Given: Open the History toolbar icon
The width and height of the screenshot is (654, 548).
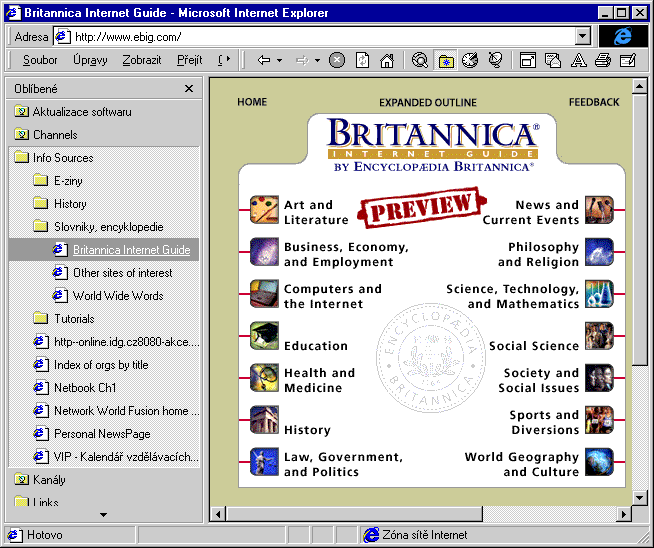Looking at the screenshot, I should tap(470, 60).
